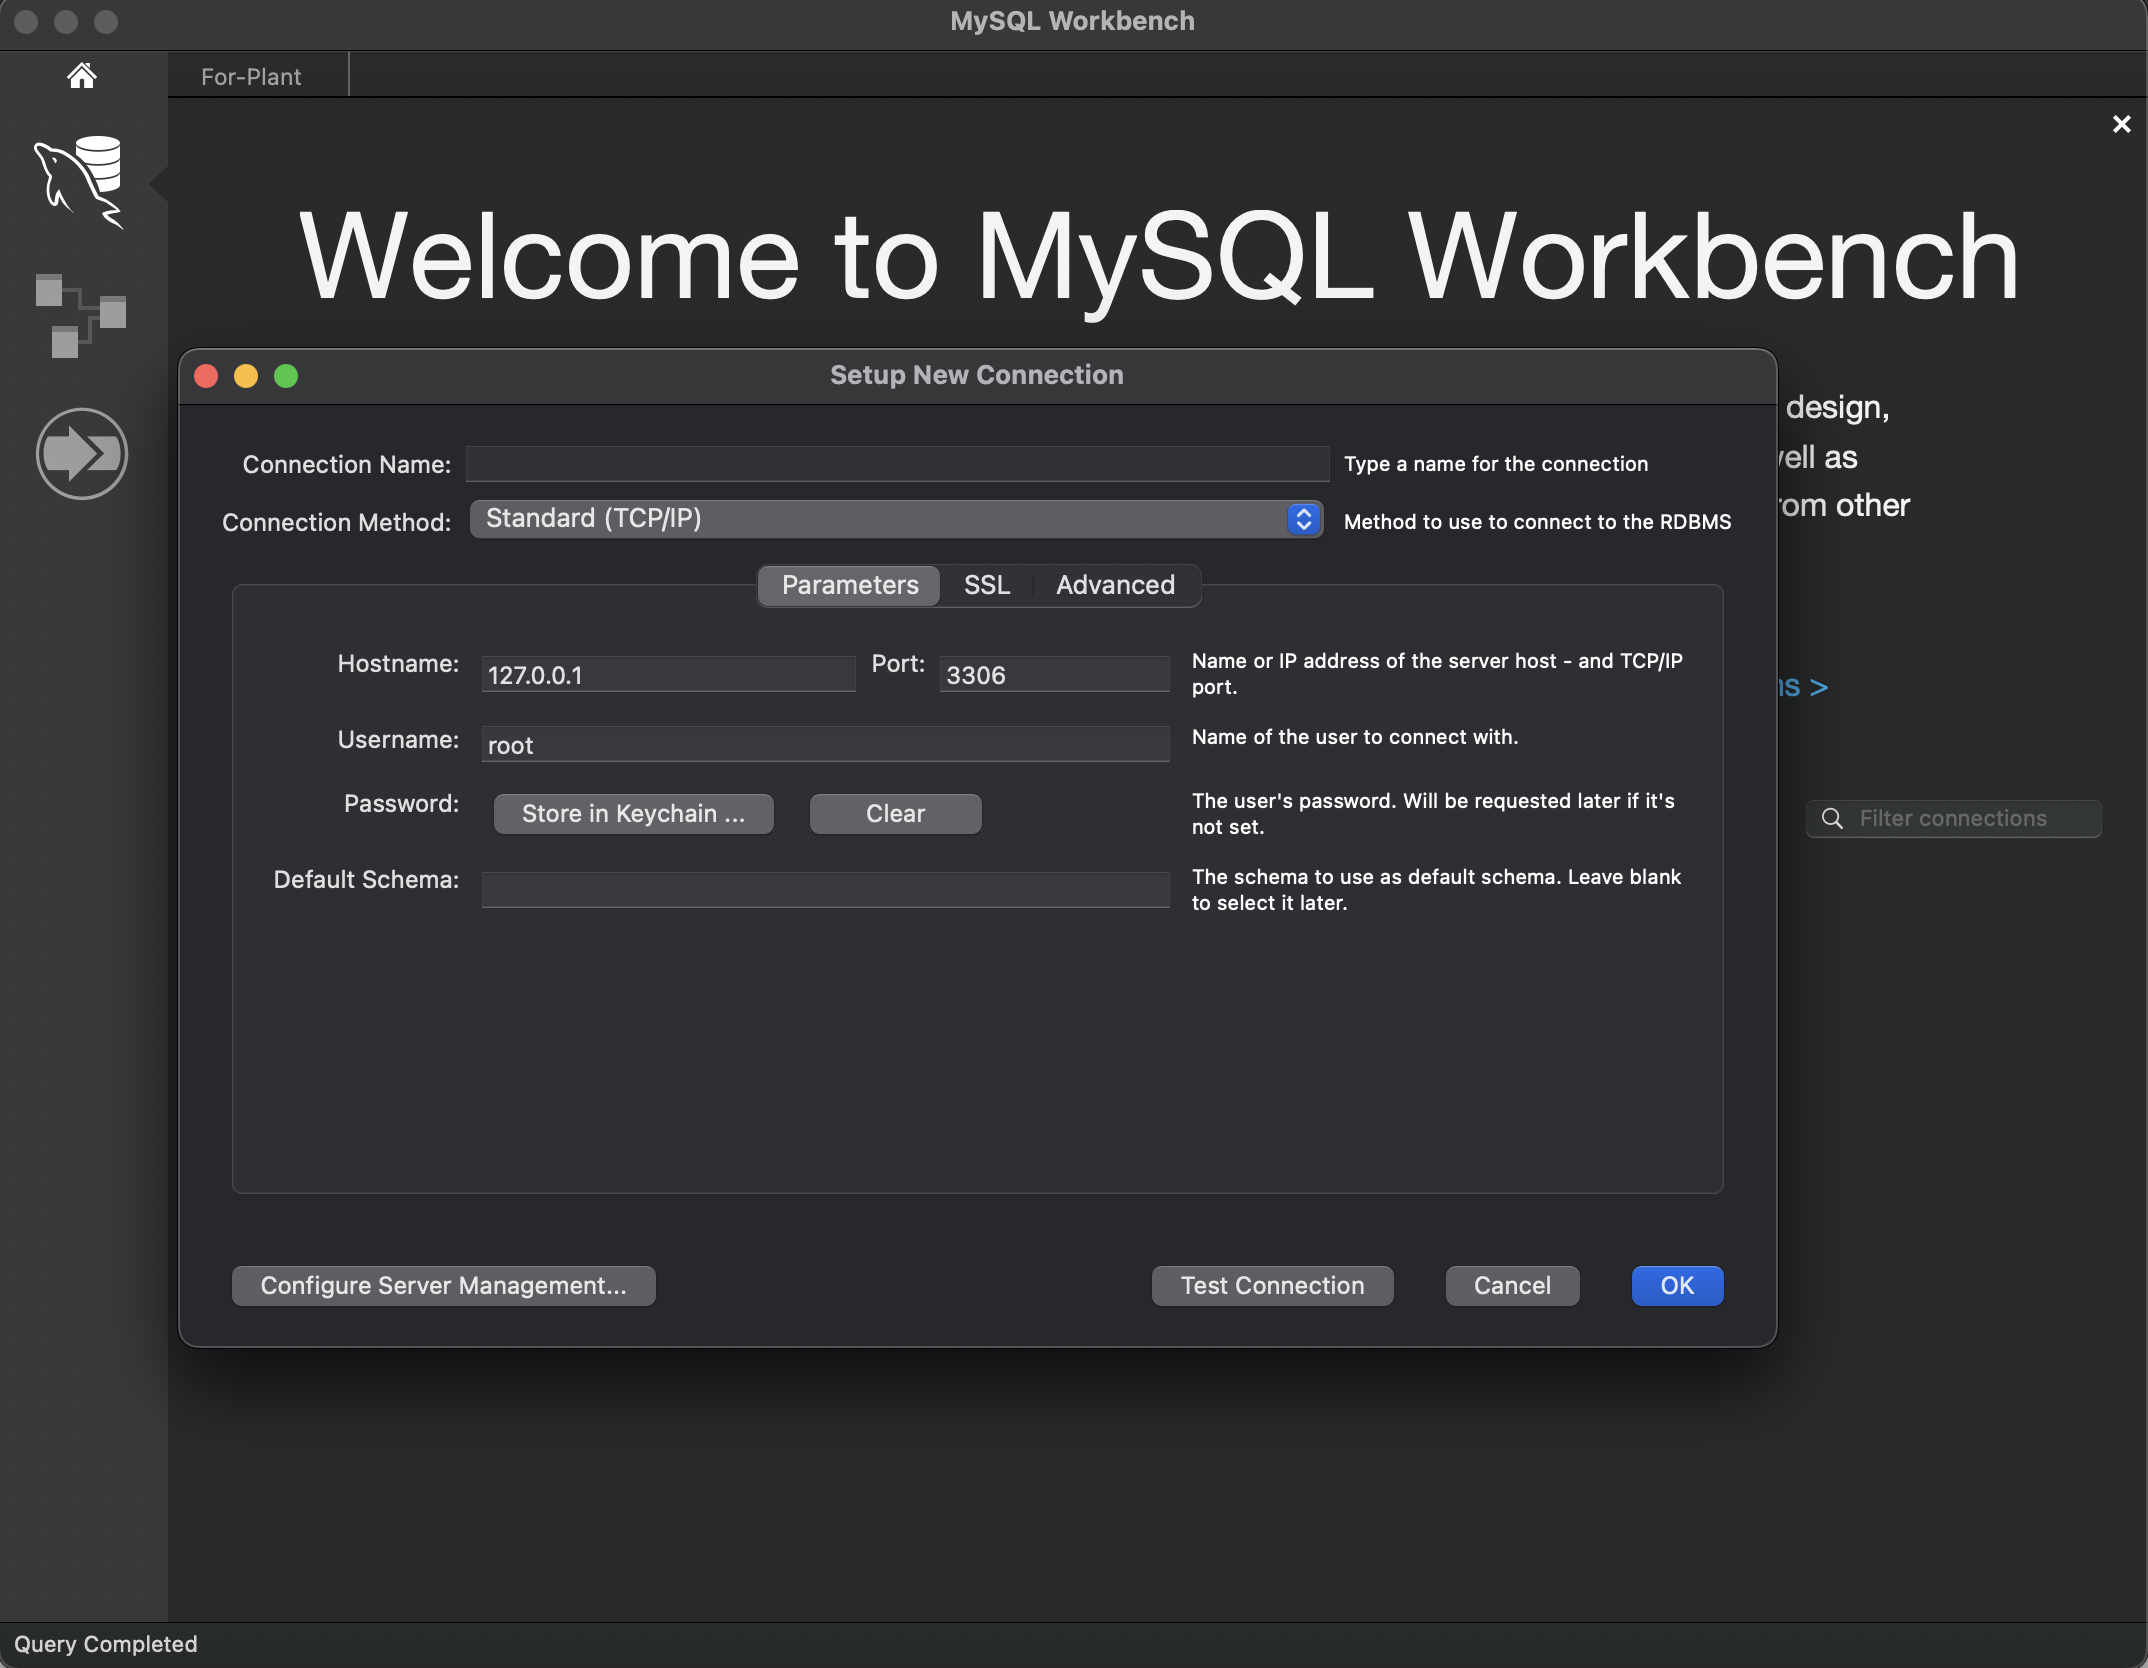The image size is (2148, 1668).
Task: Click the Default Schema input field
Action: point(824,889)
